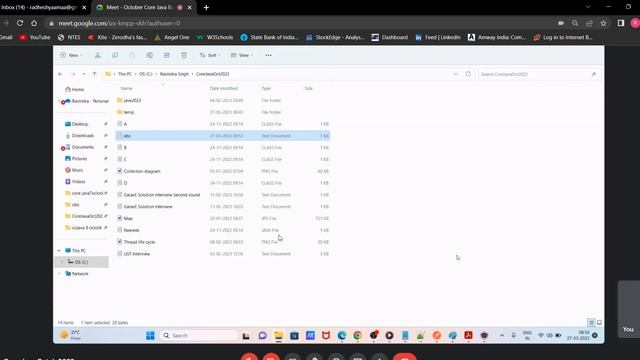The height and width of the screenshot is (360, 640).
Task: Click the Cut scissors icon in Explorer toolbar
Action: pos(98,55)
